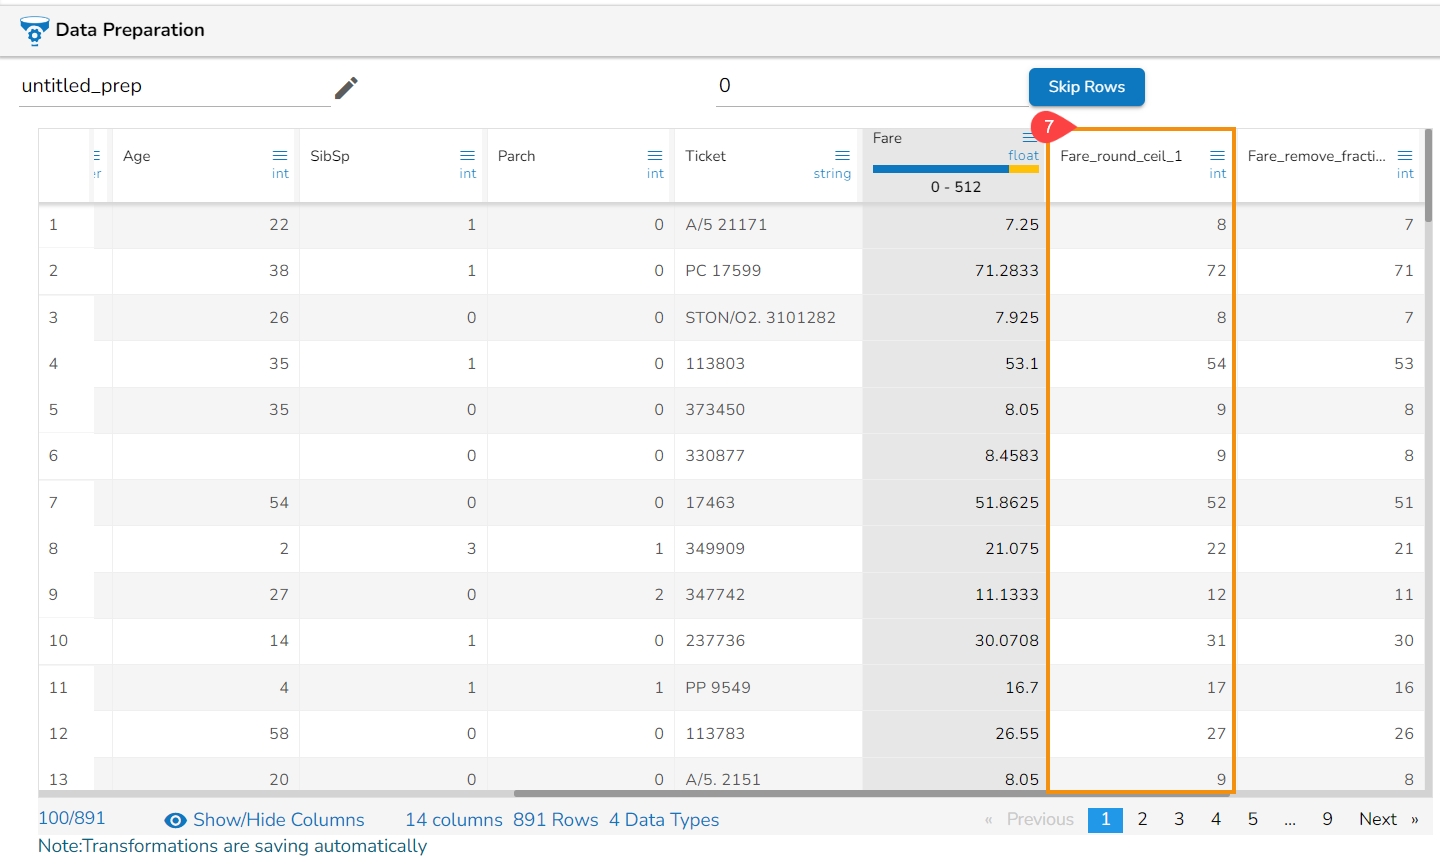Click the skip rows number field
1440x867 pixels.
[x=870, y=87]
